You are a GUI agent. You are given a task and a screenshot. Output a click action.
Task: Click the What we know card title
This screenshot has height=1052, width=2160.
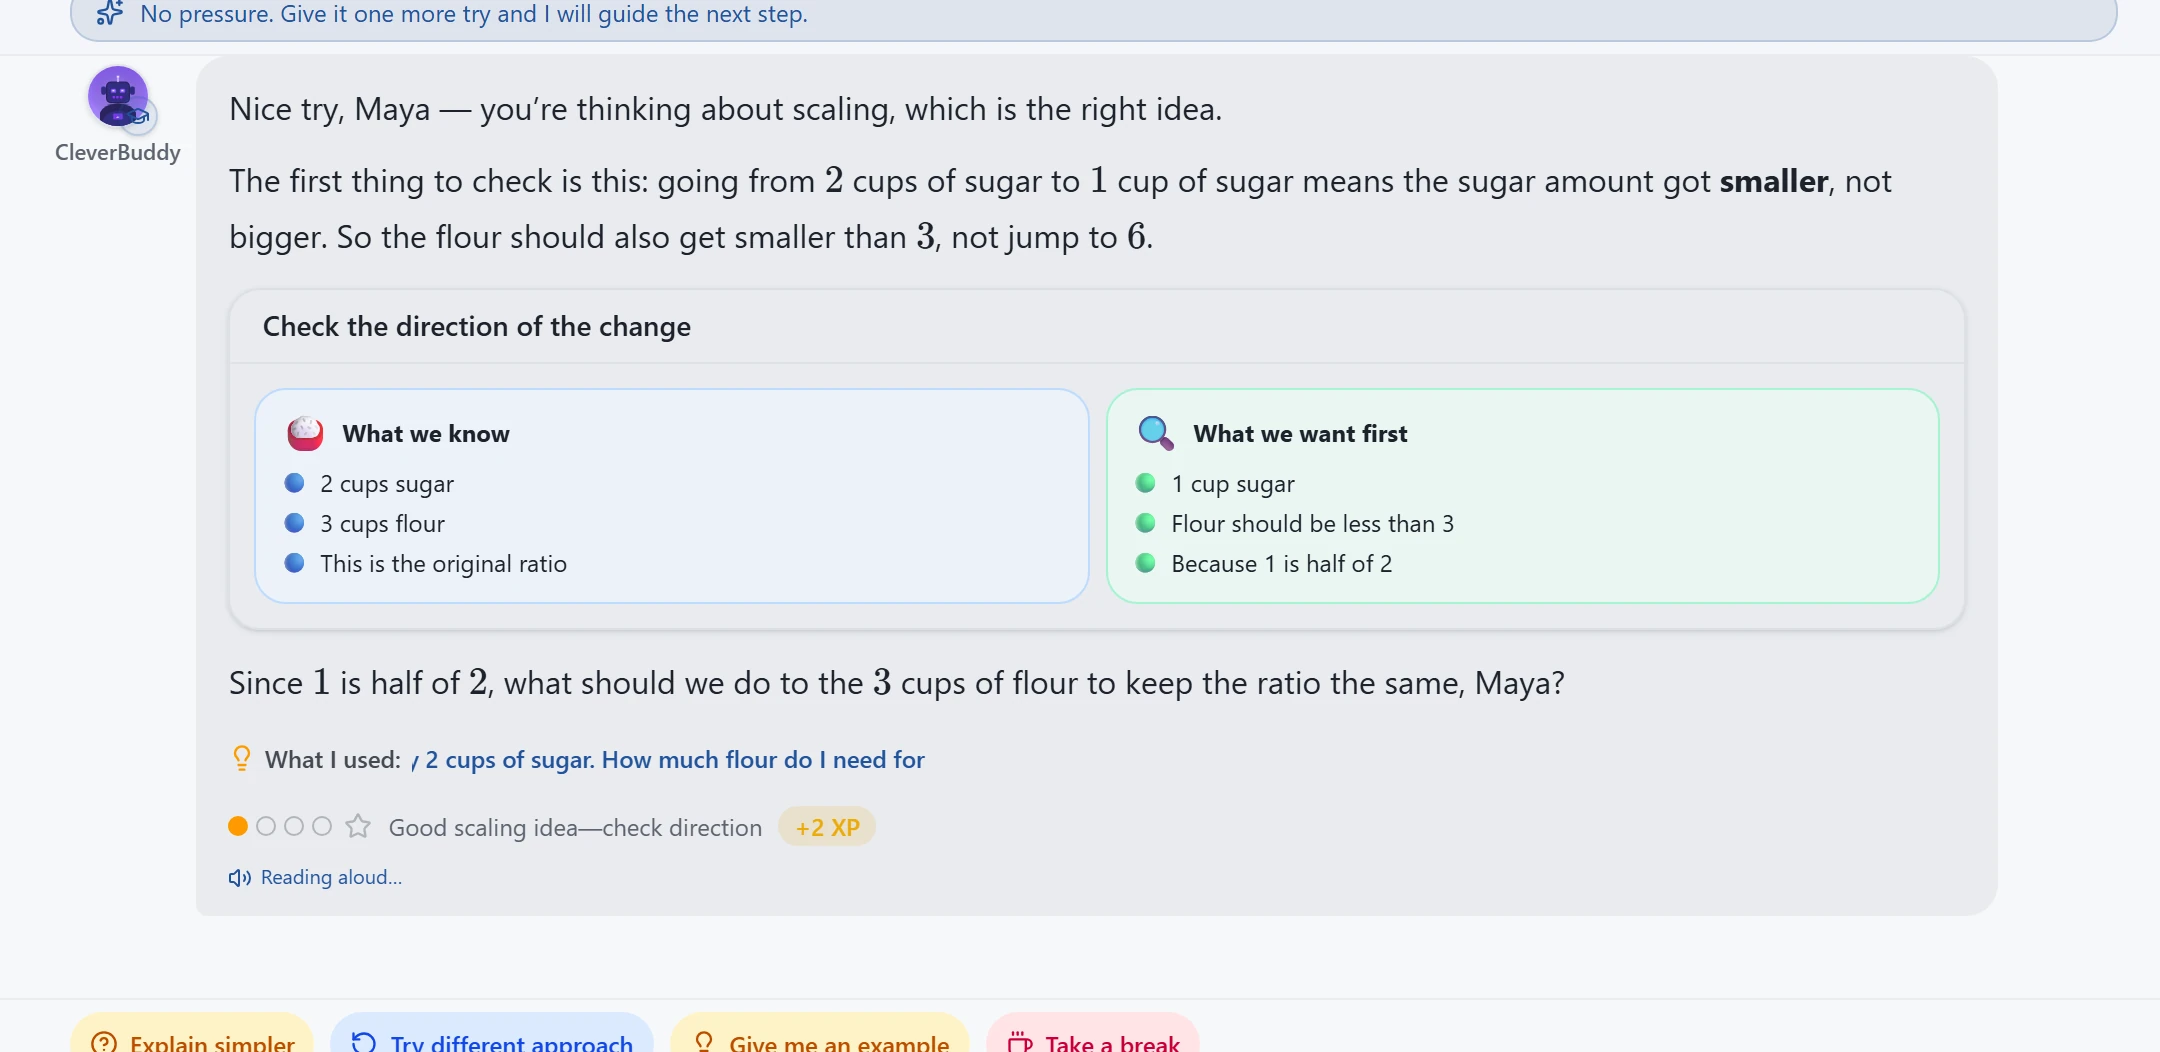click(x=426, y=434)
